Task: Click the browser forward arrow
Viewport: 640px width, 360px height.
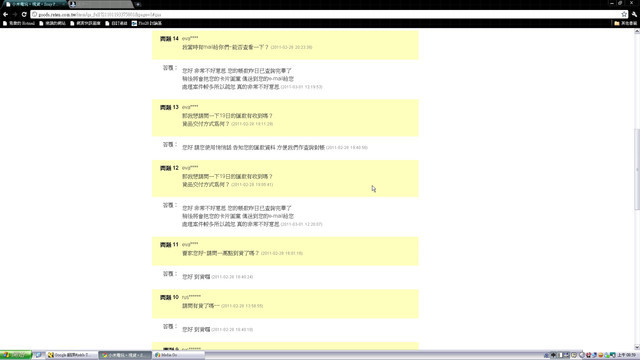Action: [15, 14]
